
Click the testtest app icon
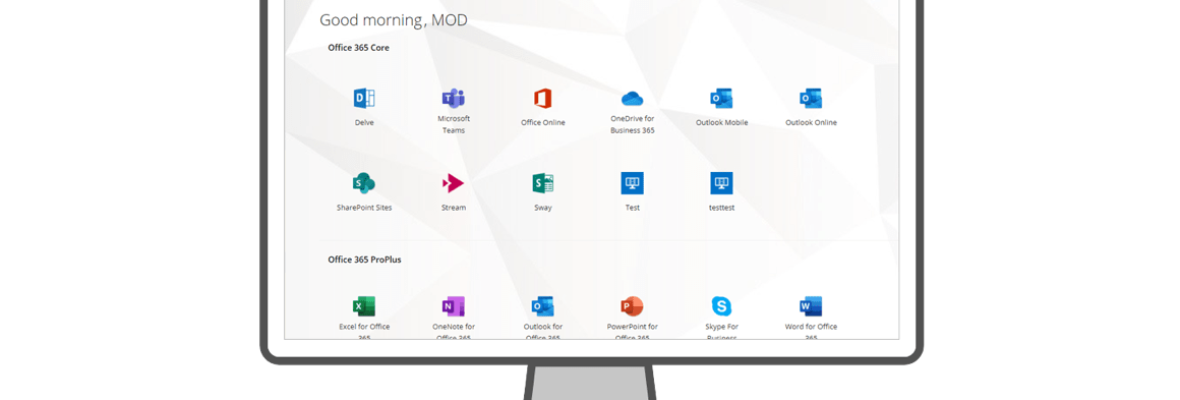click(722, 183)
